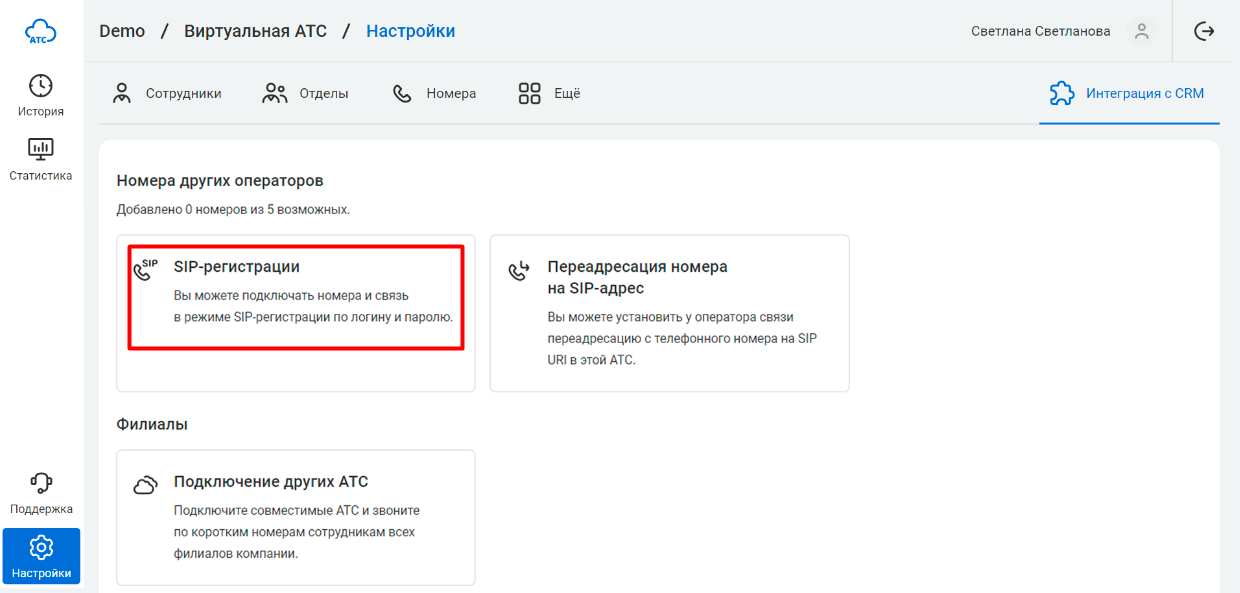
Task: Open Поддержка headset icon
Action: click(x=41, y=484)
